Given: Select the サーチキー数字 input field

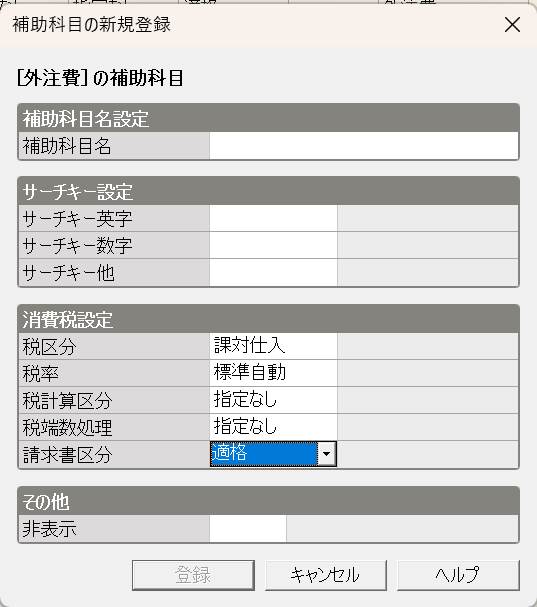Looking at the screenshot, I should pos(273,245).
